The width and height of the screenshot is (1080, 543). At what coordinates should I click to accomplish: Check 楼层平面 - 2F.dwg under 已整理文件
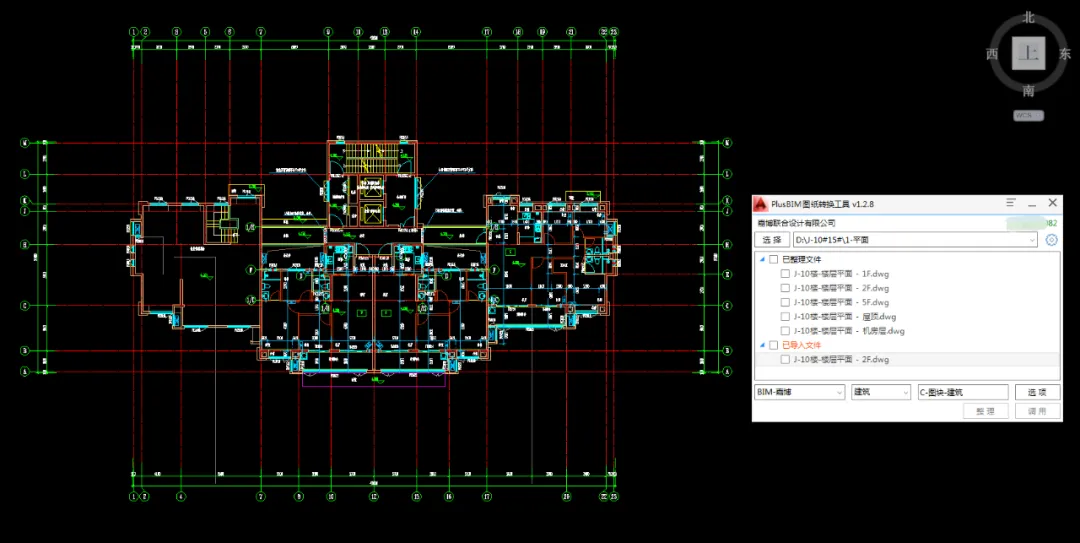click(x=785, y=288)
